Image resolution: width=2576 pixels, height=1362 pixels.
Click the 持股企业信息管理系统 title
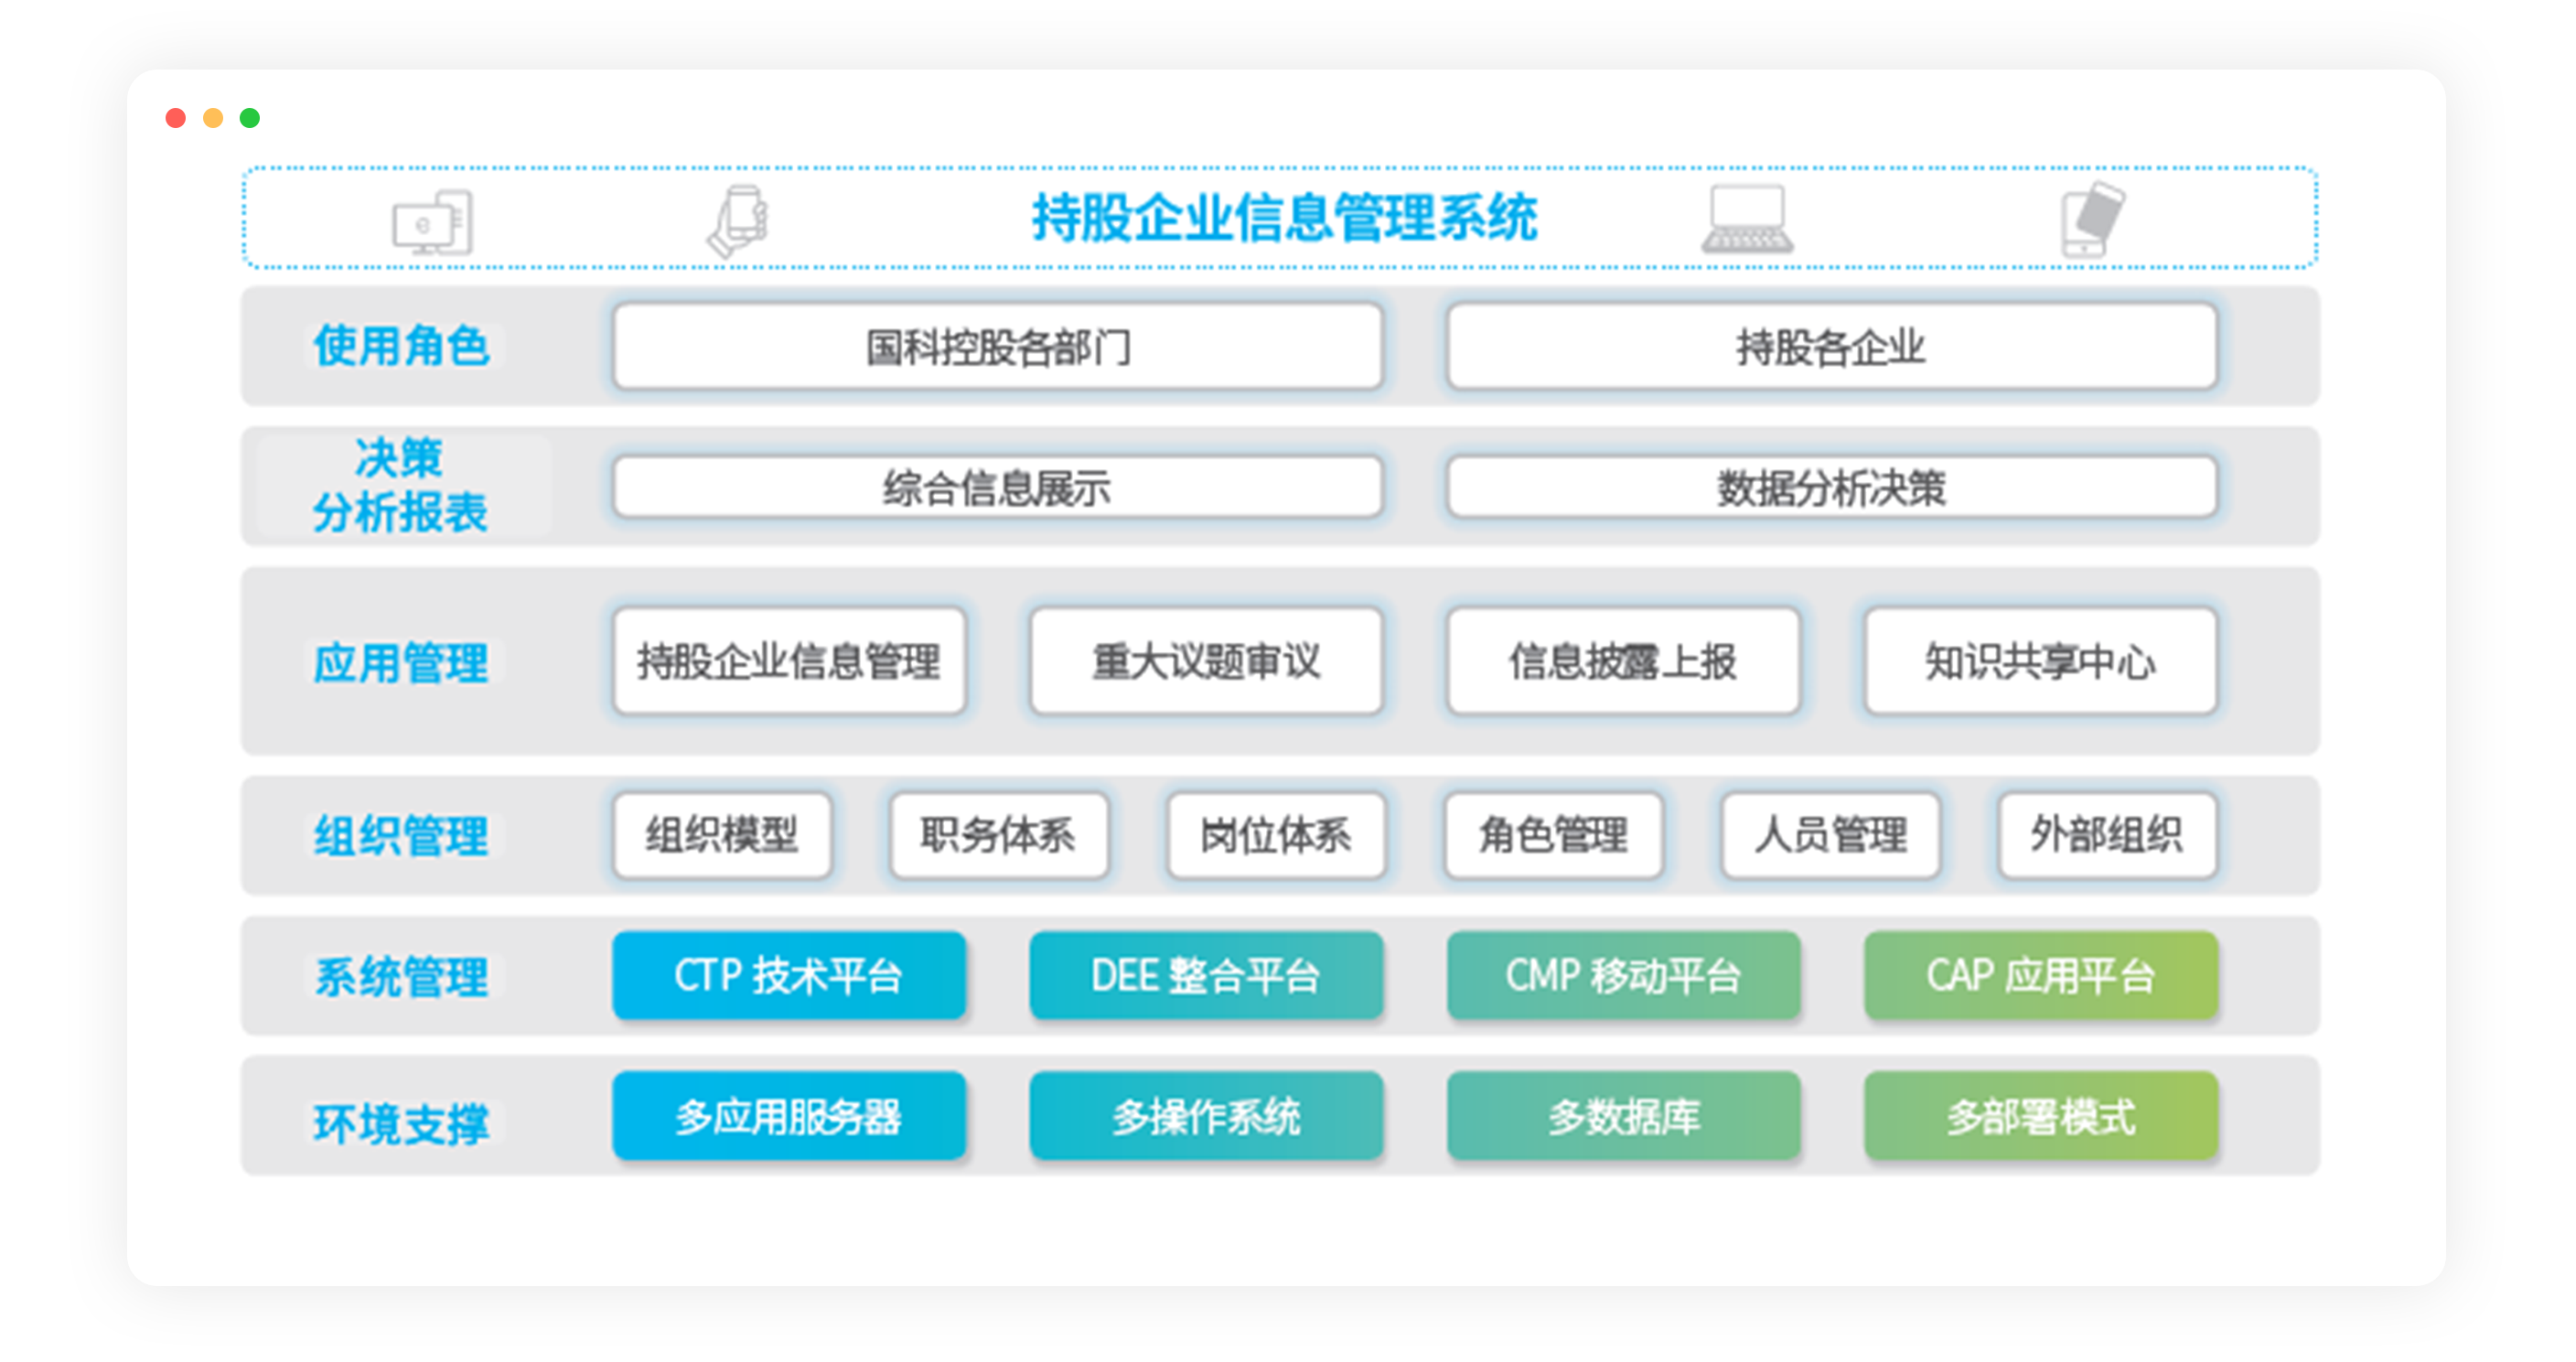[x=1284, y=218]
